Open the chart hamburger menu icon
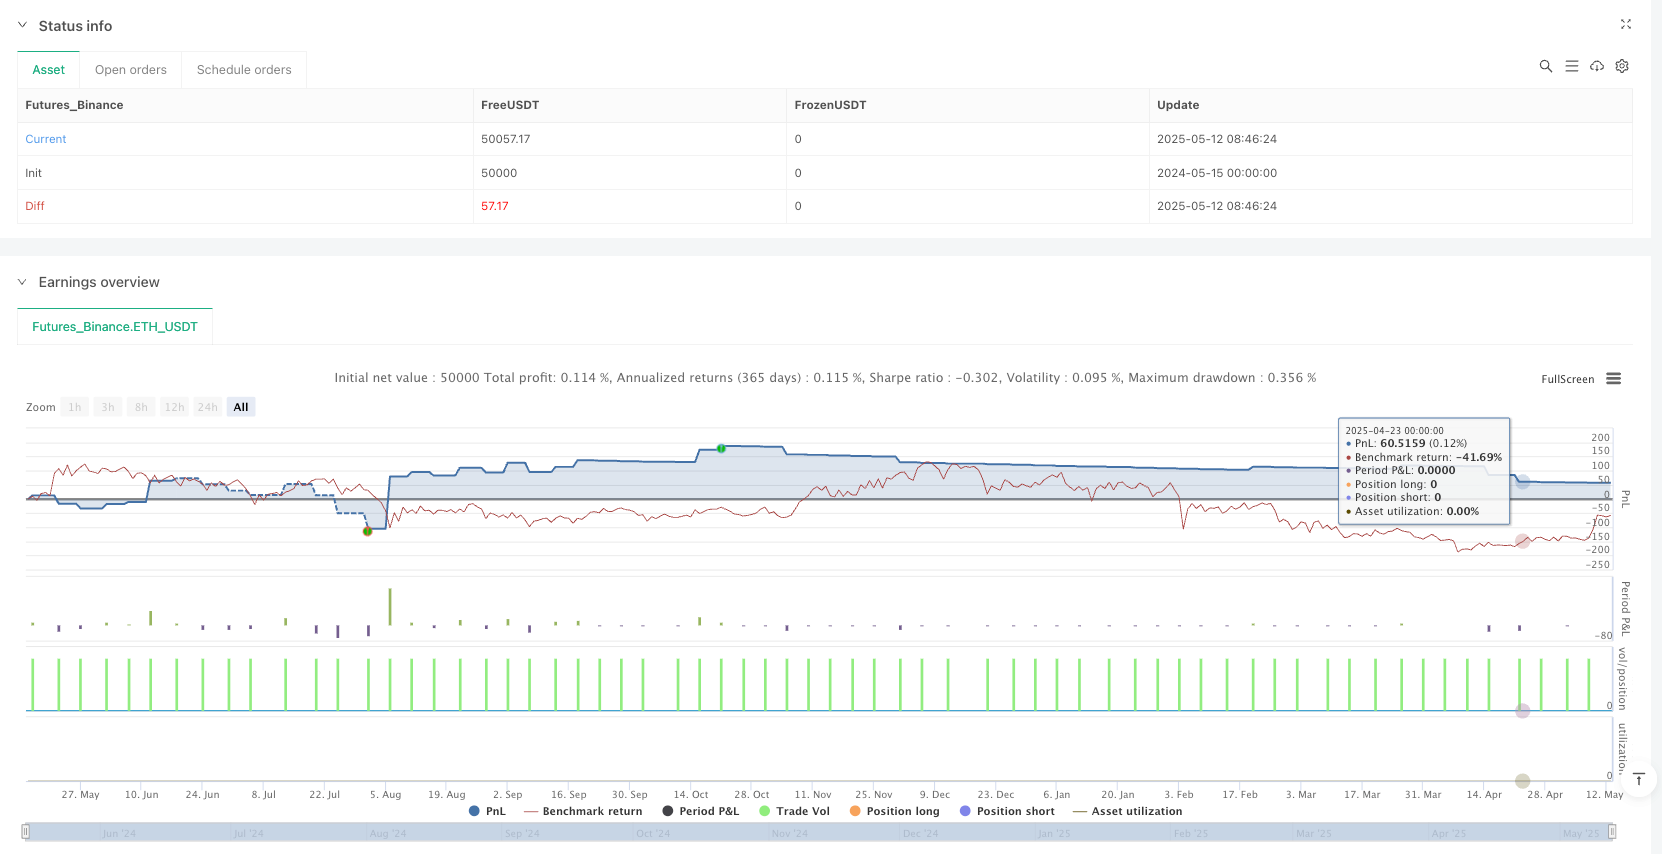The width and height of the screenshot is (1662, 854). coord(1613,378)
